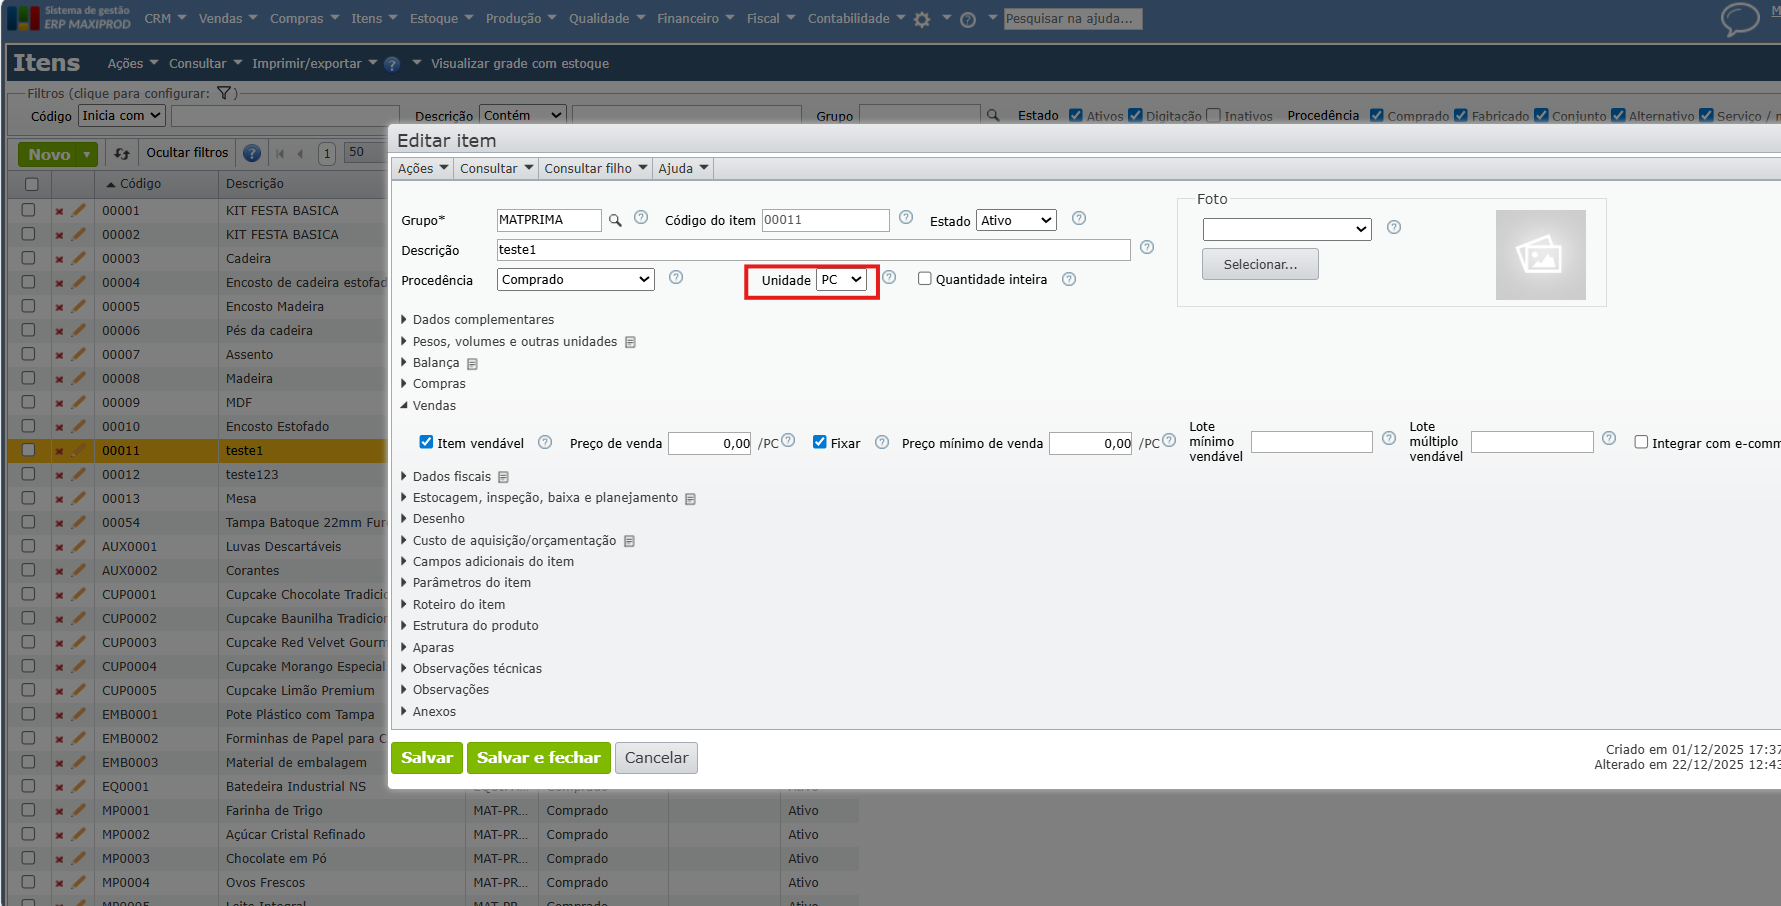Click the refresh icon beside Novo
Image resolution: width=1781 pixels, height=906 pixels.
(x=122, y=153)
